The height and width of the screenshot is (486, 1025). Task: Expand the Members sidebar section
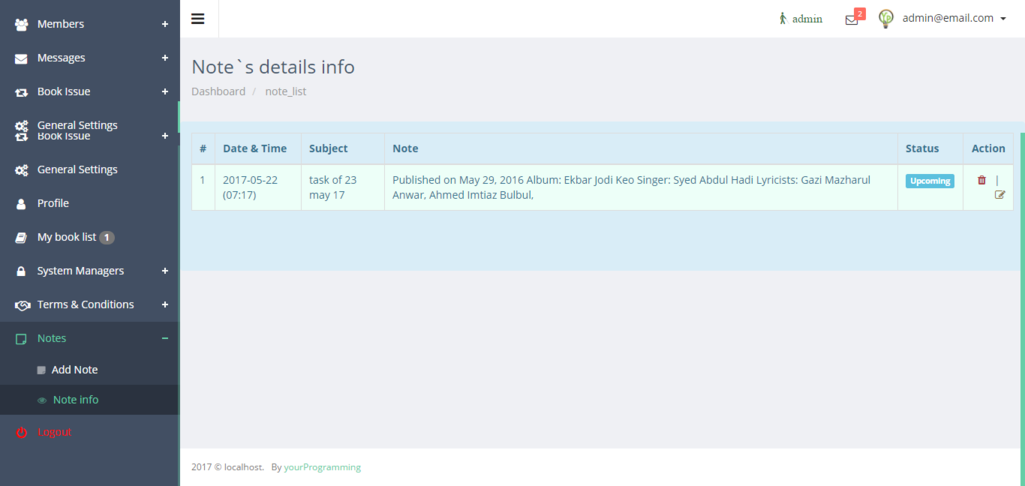[165, 24]
